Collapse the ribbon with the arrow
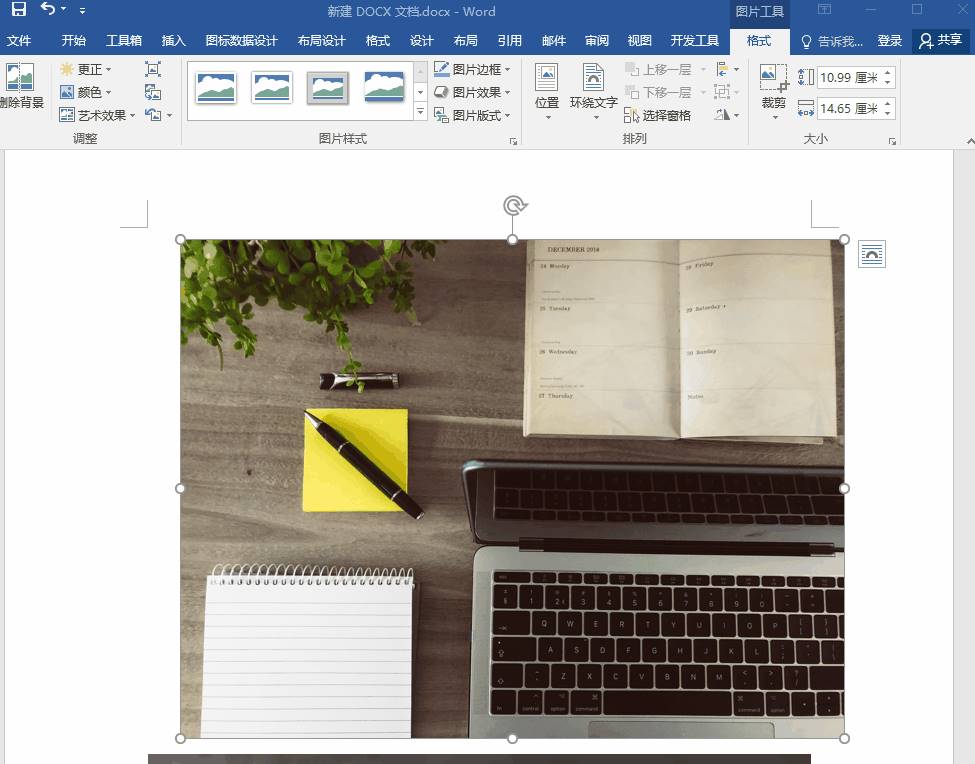This screenshot has width=975, height=764. click(x=970, y=142)
